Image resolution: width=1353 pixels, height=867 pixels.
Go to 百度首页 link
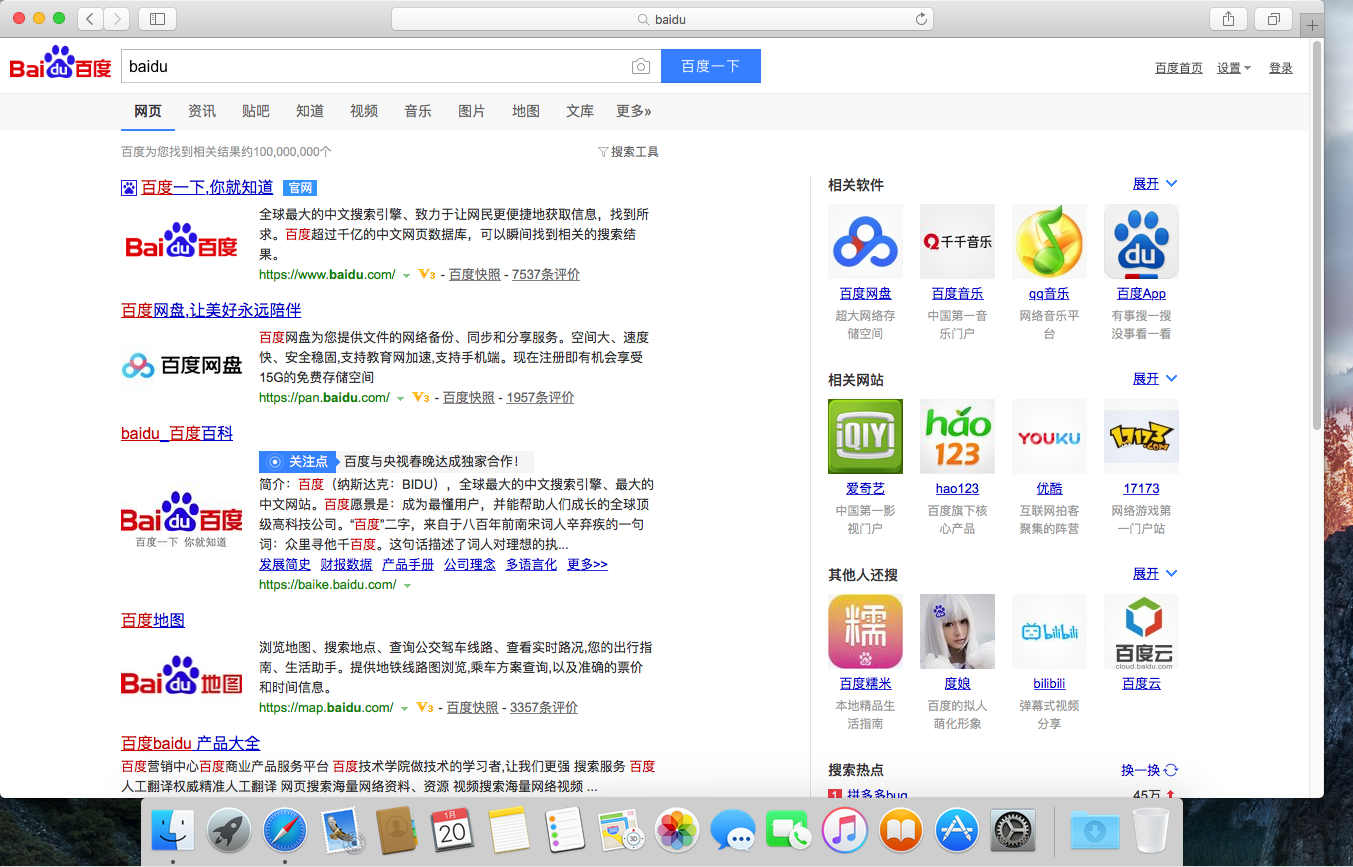point(1179,68)
